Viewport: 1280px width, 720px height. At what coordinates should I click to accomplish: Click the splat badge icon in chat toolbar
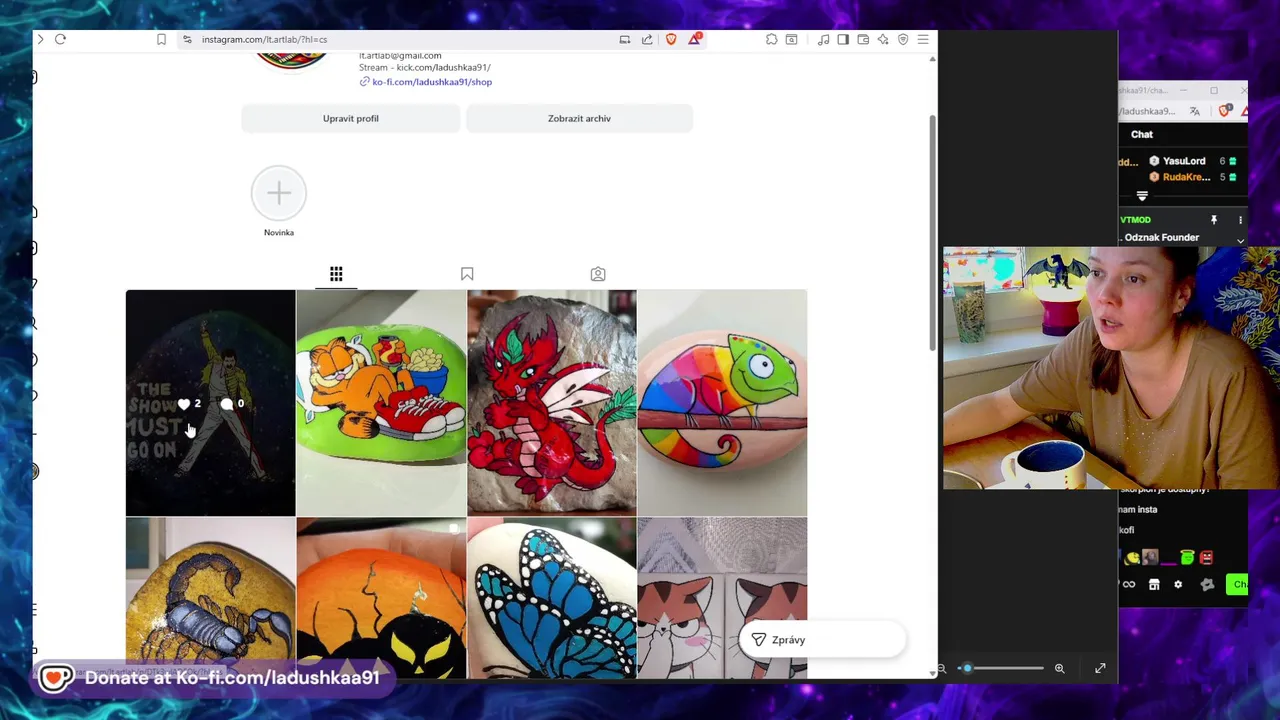1207,585
